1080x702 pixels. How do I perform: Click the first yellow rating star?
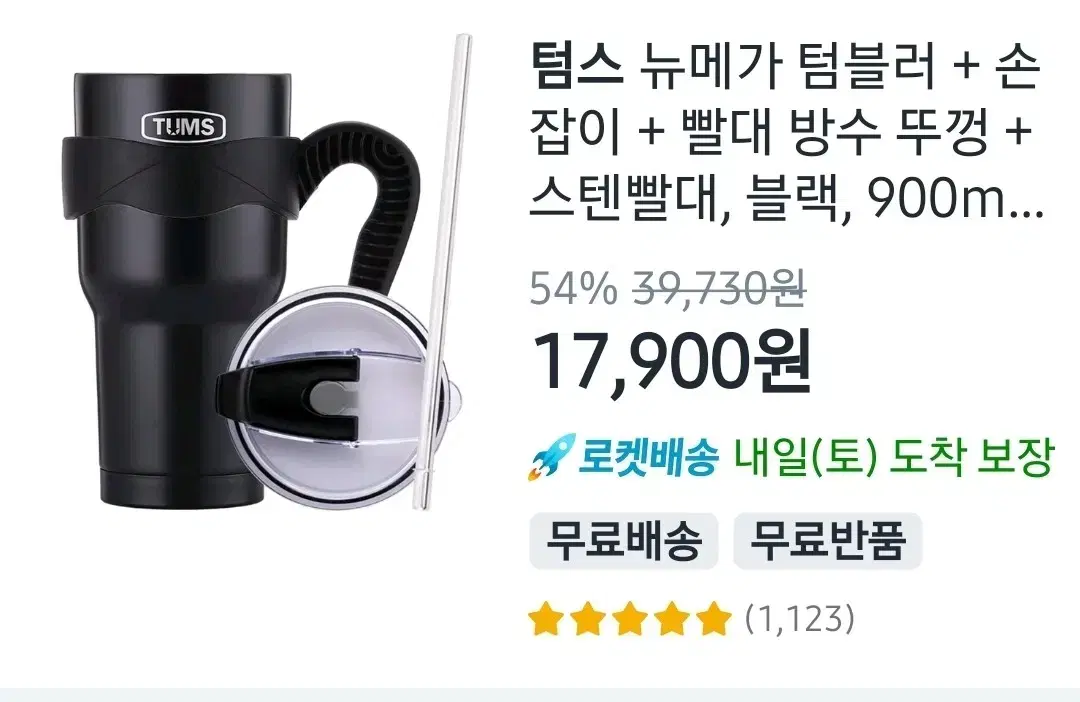[x=546, y=618]
